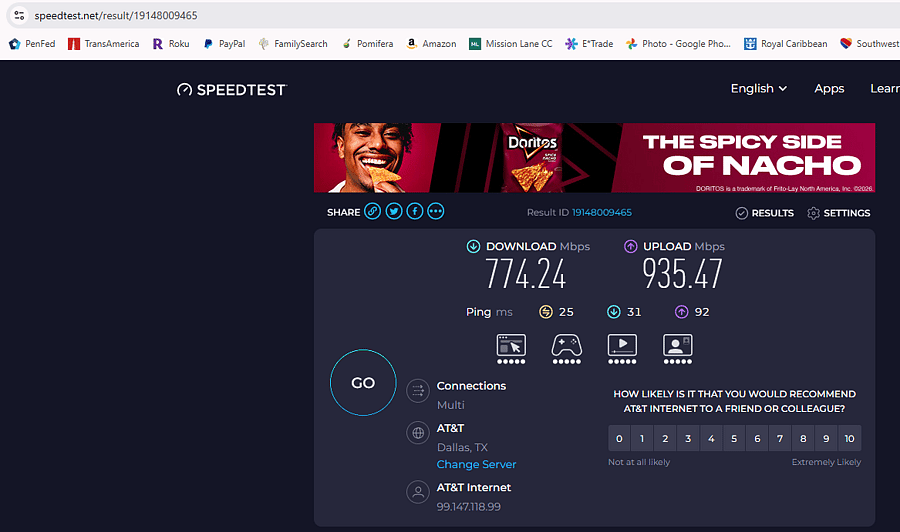
Task: Open the Mission Lane CC bookmark
Action: (x=510, y=44)
